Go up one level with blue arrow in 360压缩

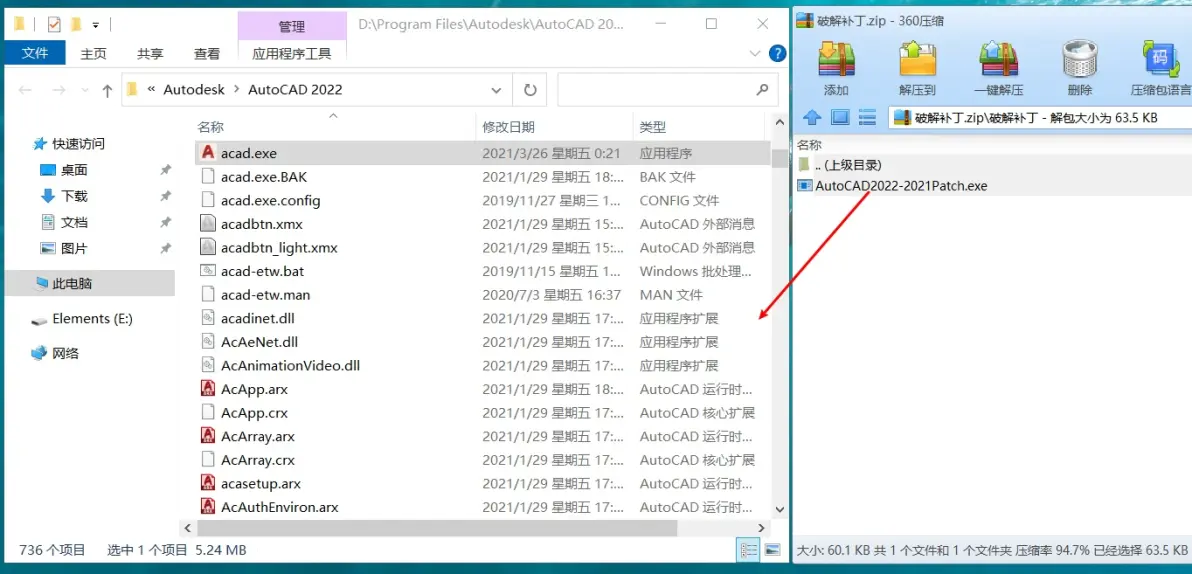point(813,117)
